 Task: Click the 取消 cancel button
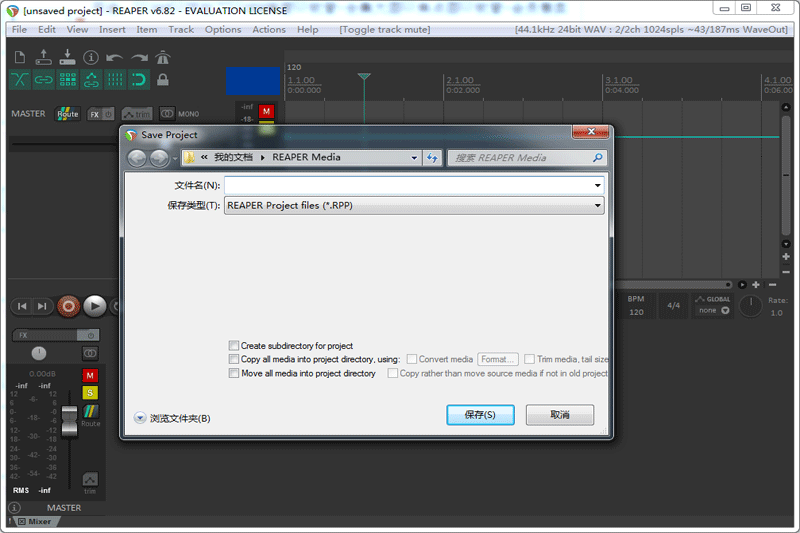coord(560,415)
